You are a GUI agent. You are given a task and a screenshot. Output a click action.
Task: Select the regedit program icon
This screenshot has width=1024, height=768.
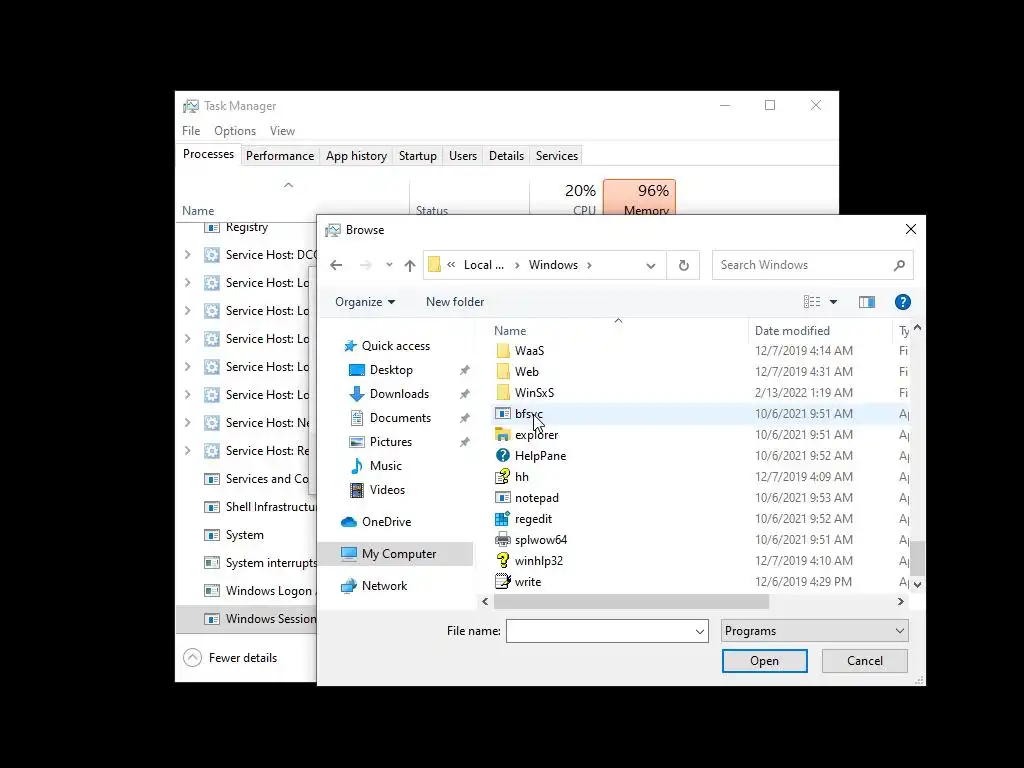[x=503, y=519]
